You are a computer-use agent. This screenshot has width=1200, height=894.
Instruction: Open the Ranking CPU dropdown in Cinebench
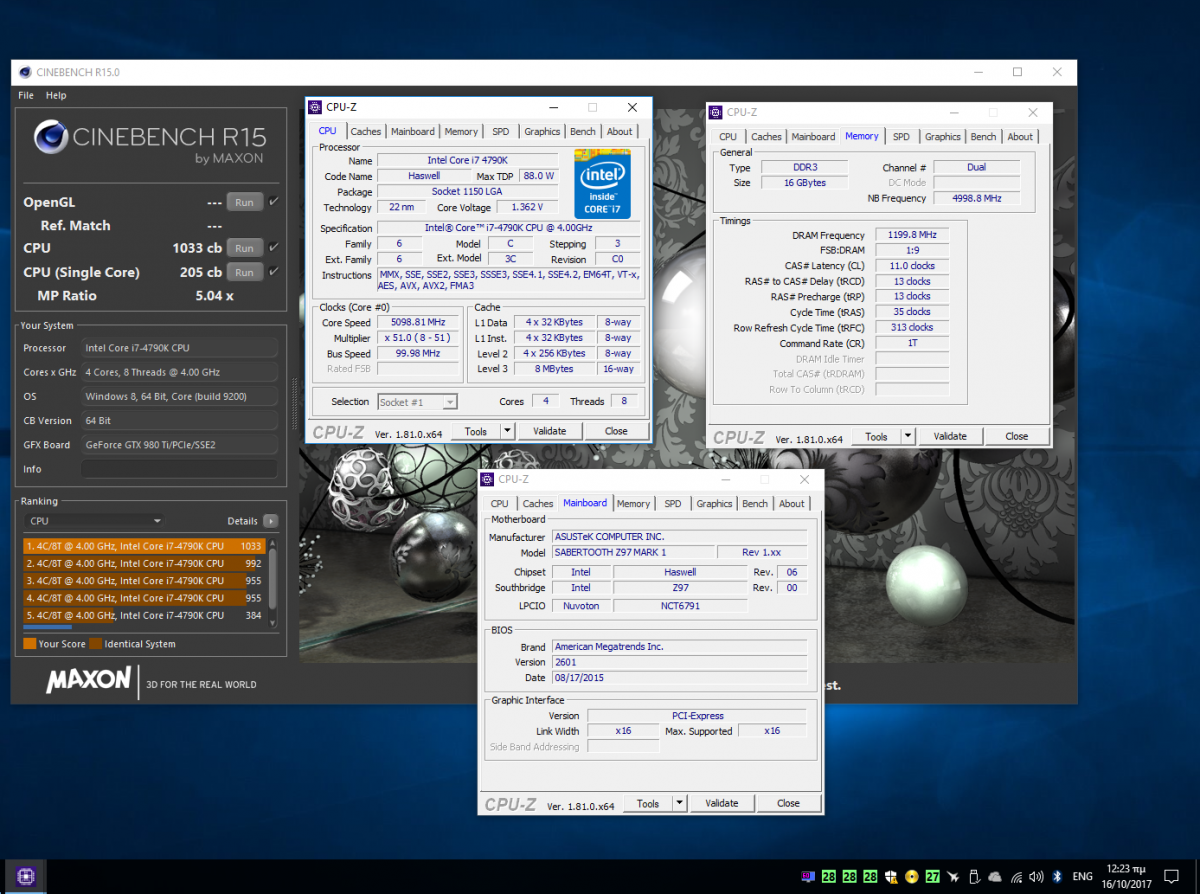[95, 521]
